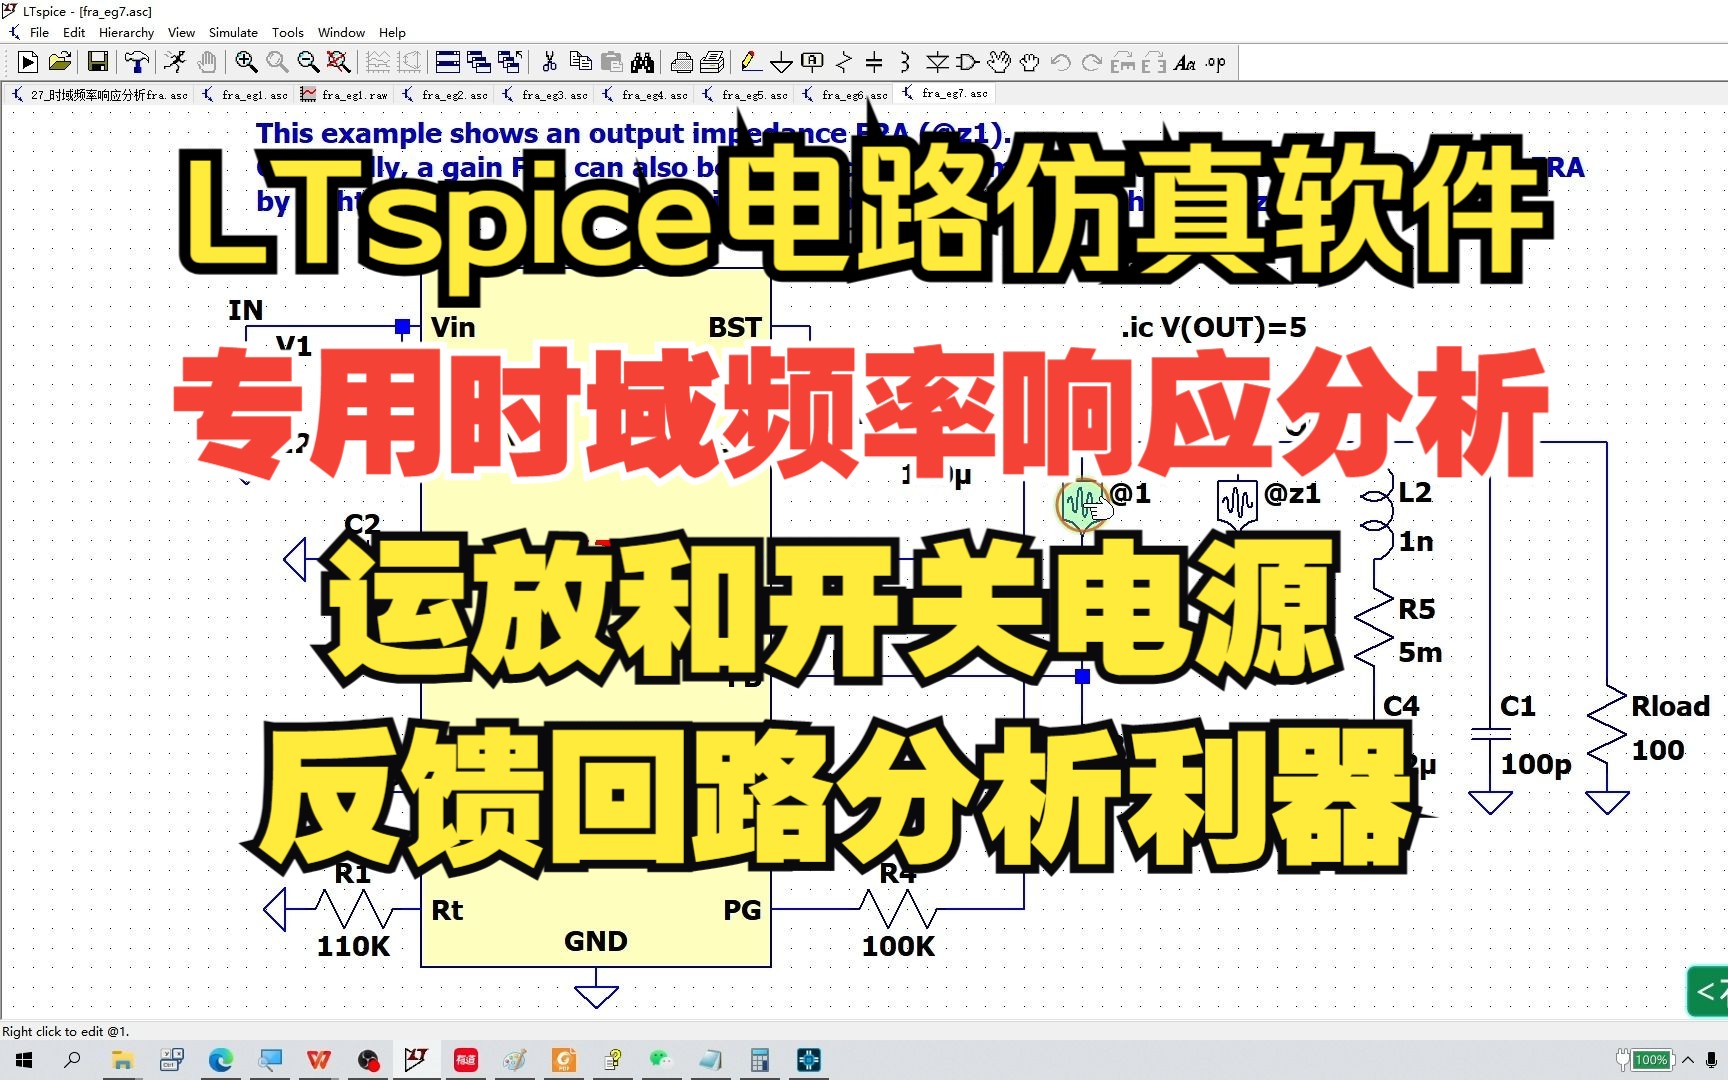Switch to the fra_eg1.raw tab
1728x1080 pixels.
[345, 94]
